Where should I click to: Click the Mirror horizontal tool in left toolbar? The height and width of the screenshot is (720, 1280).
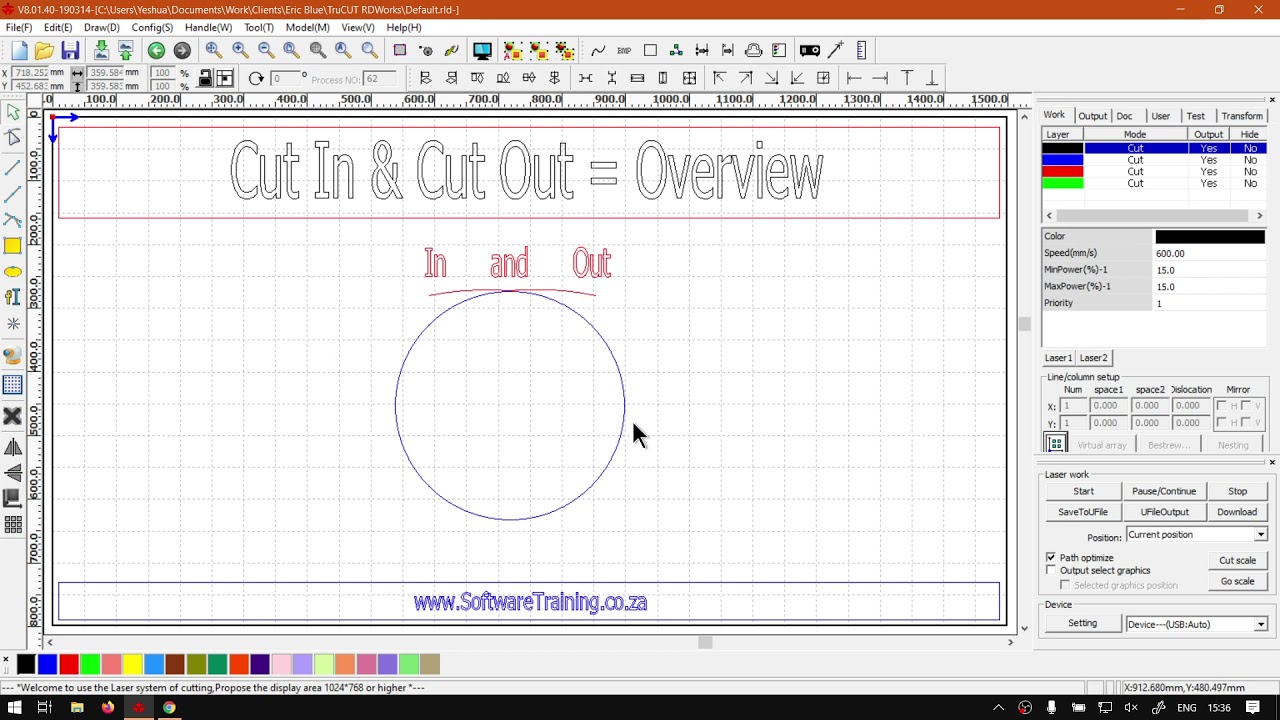click(13, 448)
